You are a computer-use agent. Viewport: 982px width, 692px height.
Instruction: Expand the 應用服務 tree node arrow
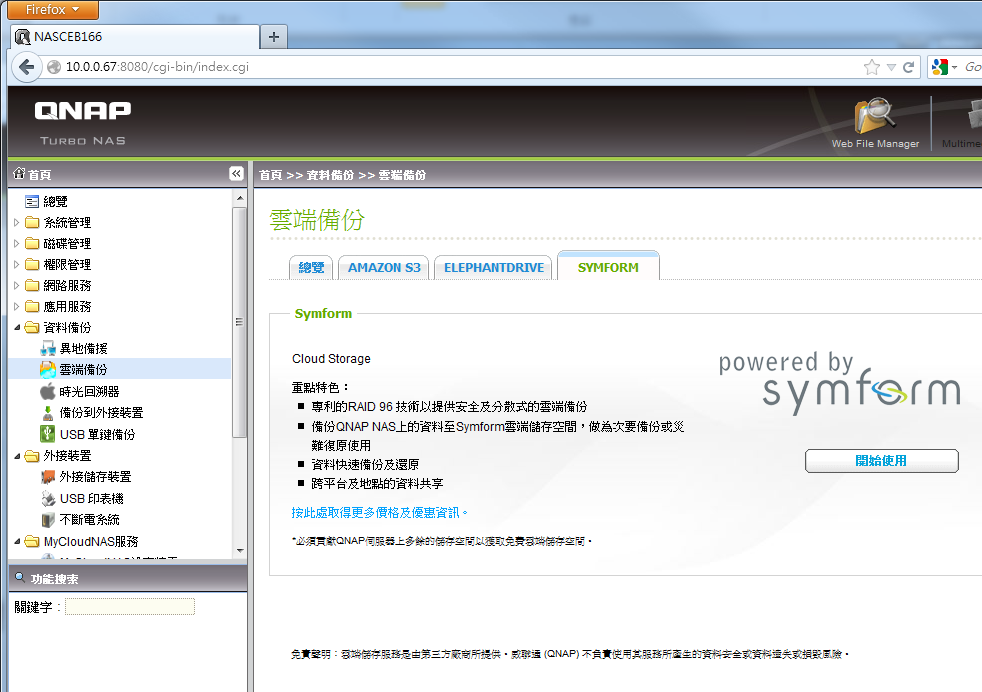click(16, 306)
